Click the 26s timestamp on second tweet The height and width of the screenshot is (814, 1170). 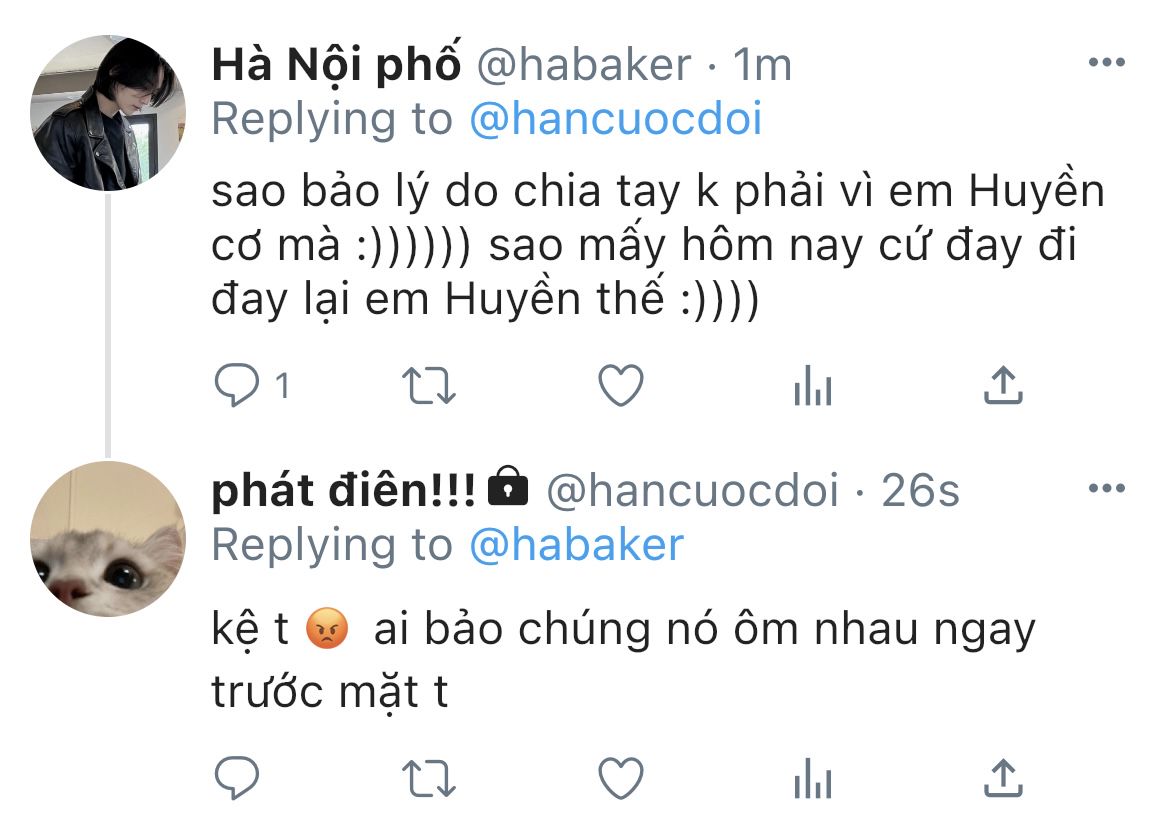point(920,491)
